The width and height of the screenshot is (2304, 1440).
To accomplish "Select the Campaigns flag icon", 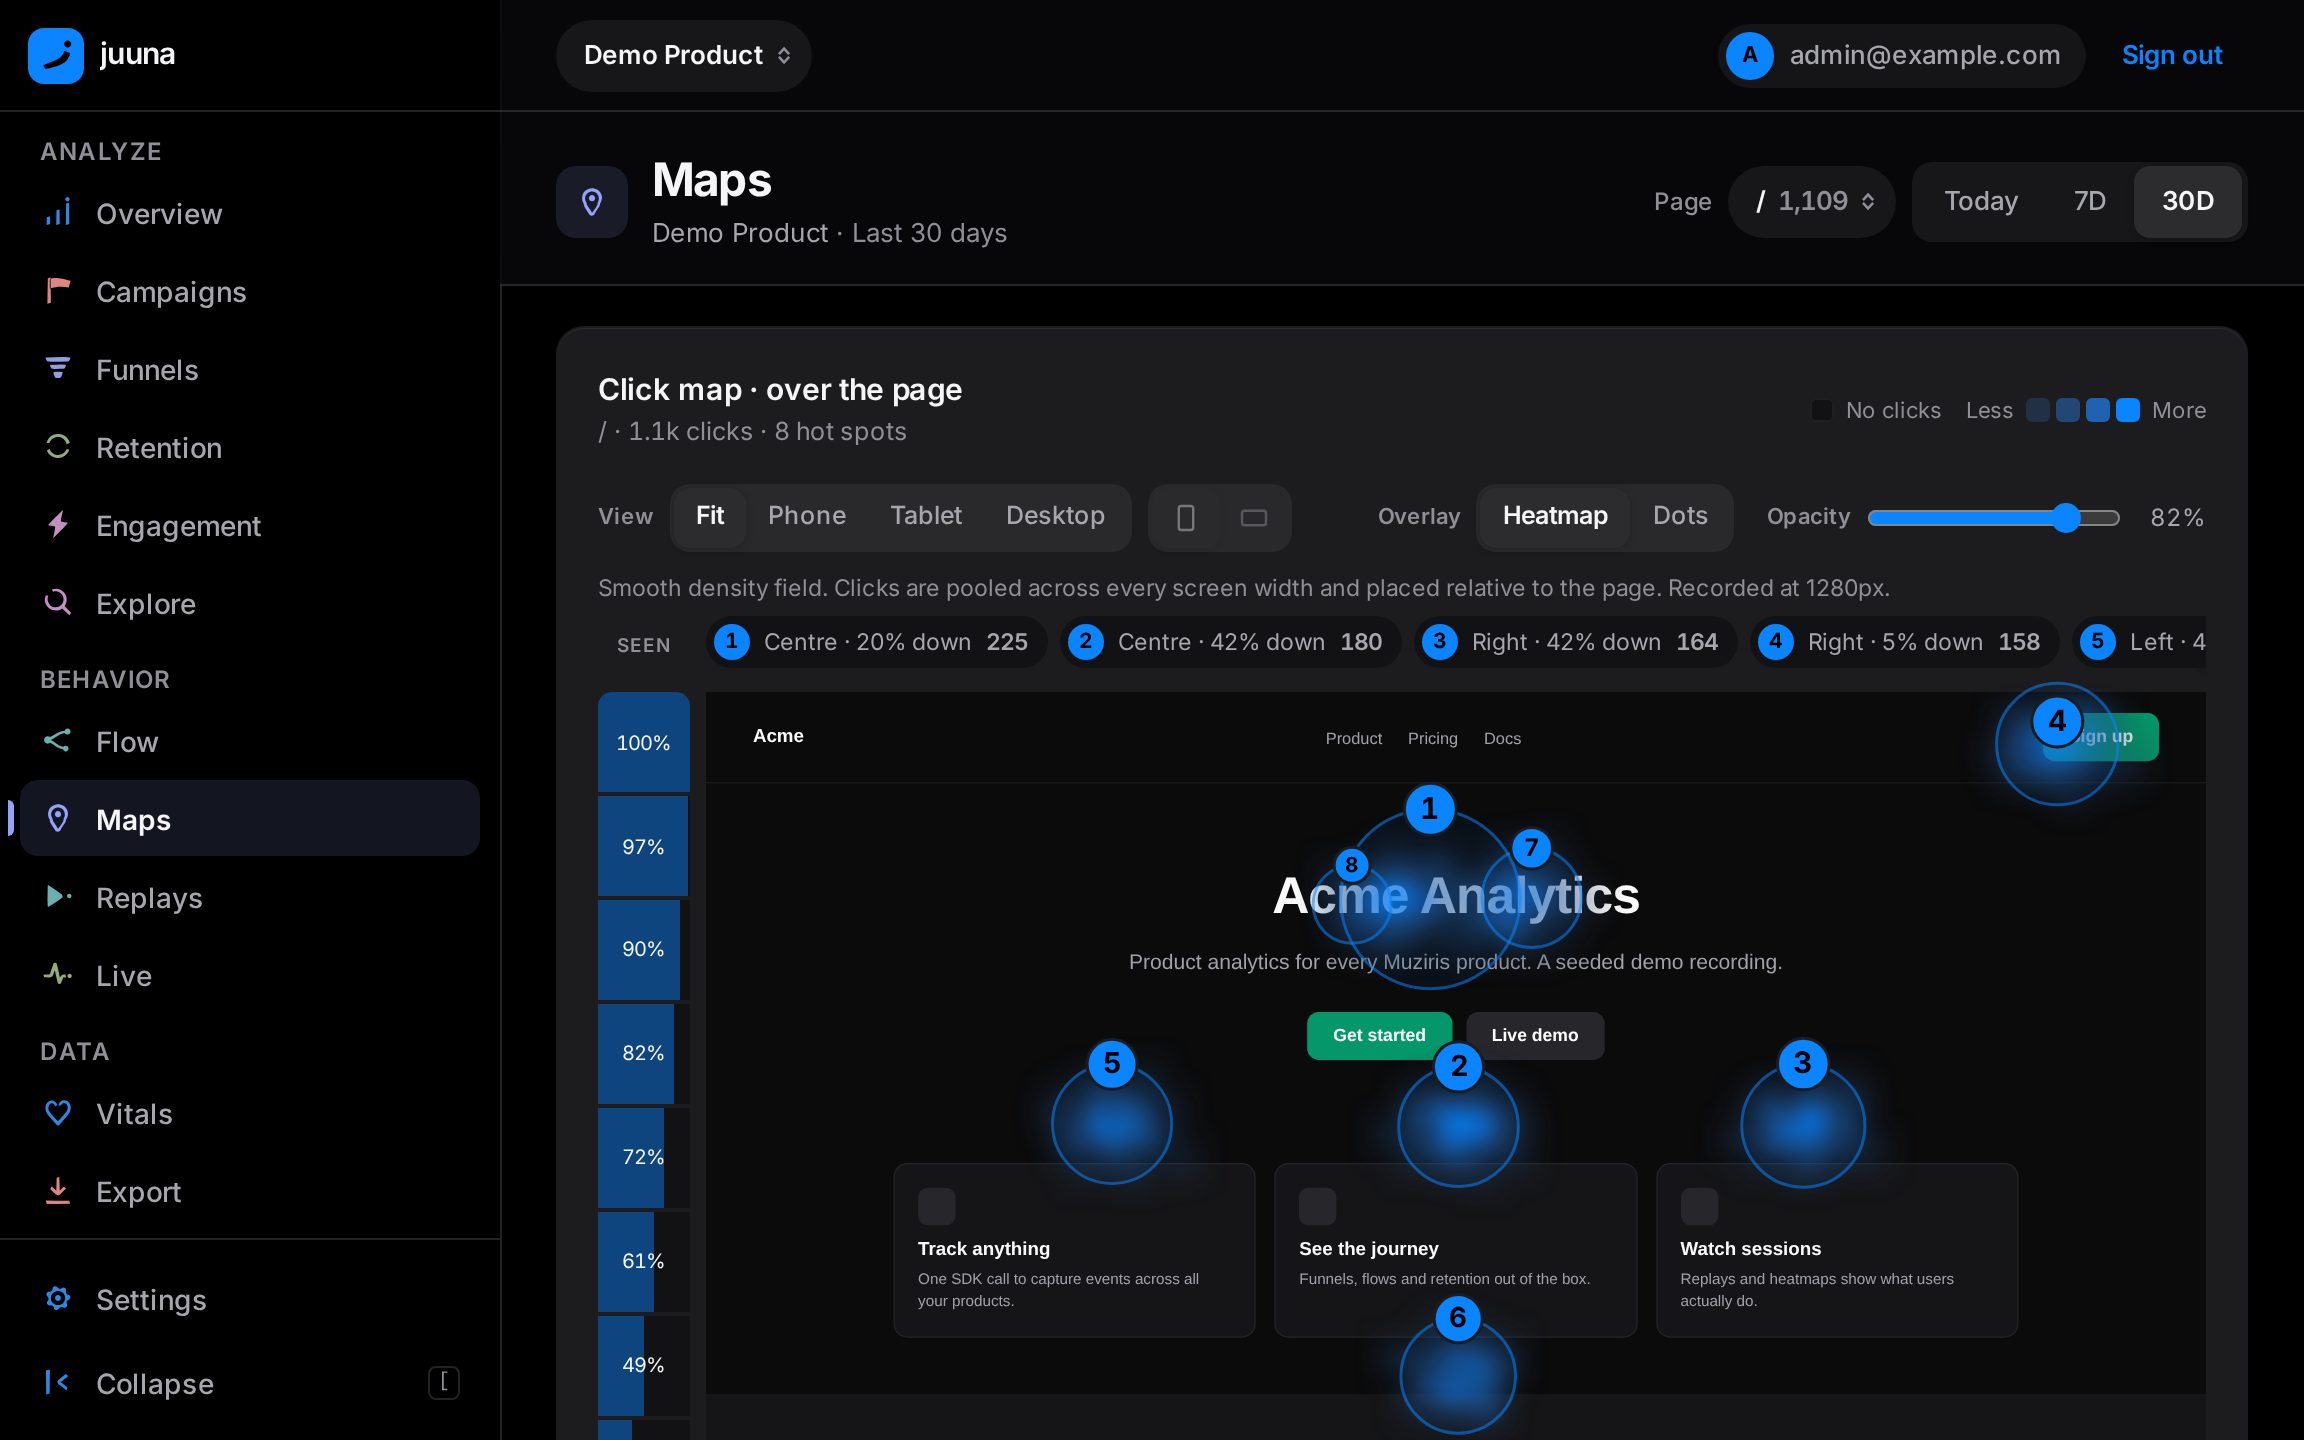I will (58, 291).
